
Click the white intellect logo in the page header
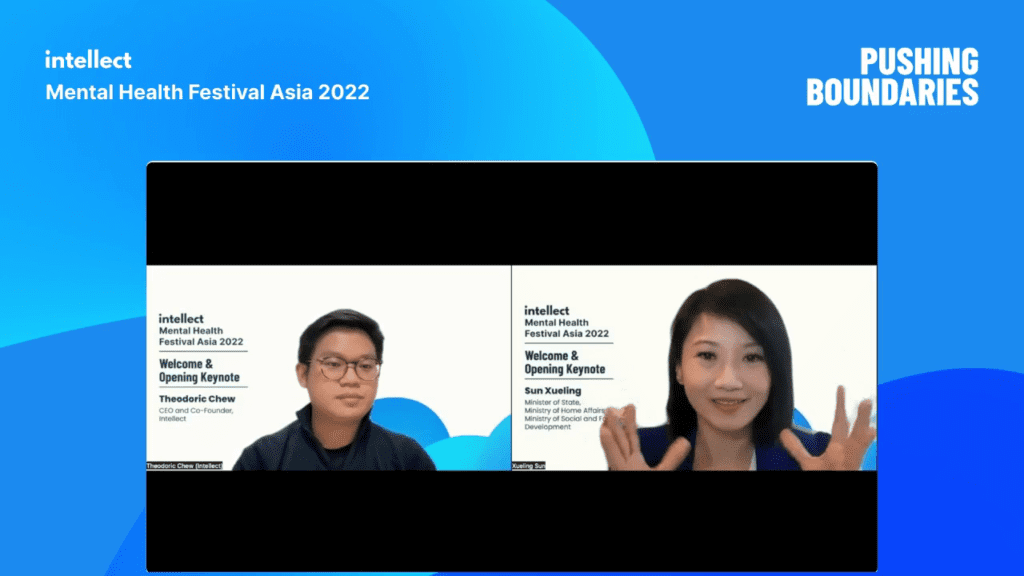tap(88, 60)
